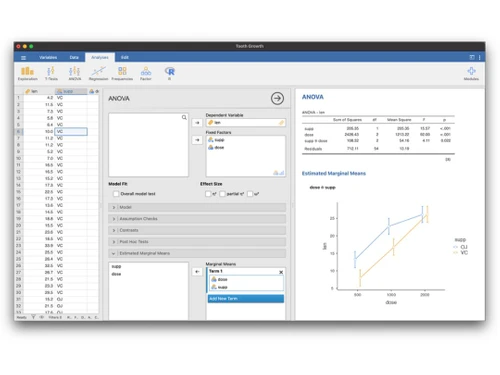Screen dimensions: 500x375
Task: Enable the partial η² checkbox
Action: coord(223,194)
